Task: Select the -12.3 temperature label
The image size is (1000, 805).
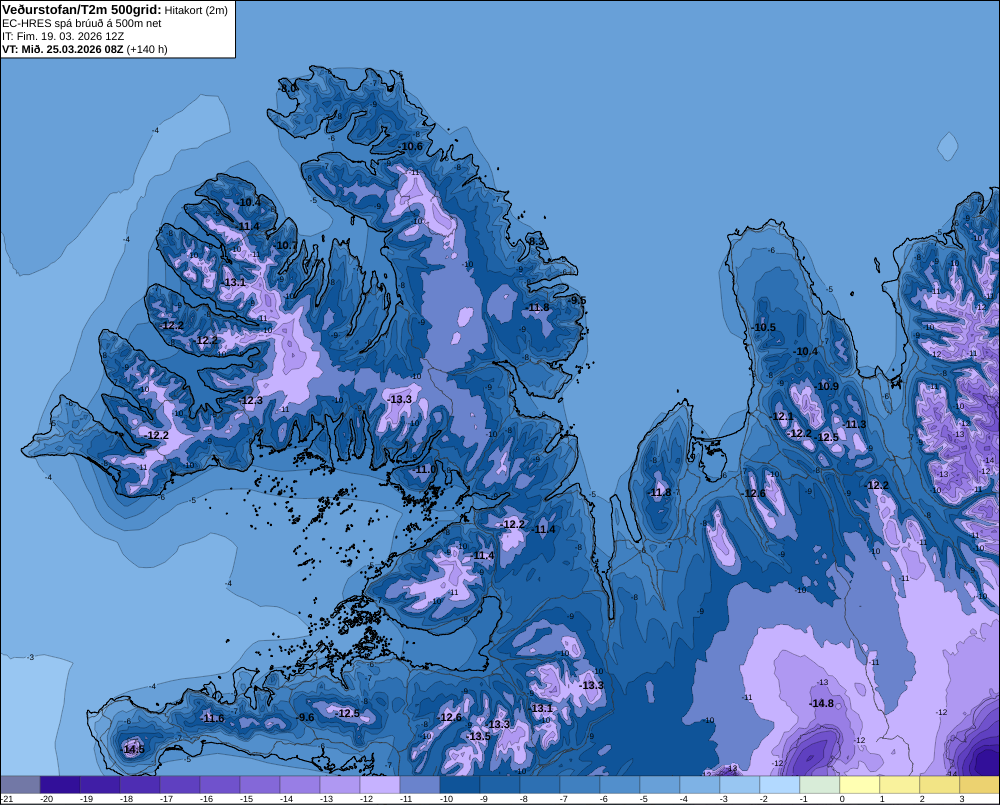Action: (251, 400)
